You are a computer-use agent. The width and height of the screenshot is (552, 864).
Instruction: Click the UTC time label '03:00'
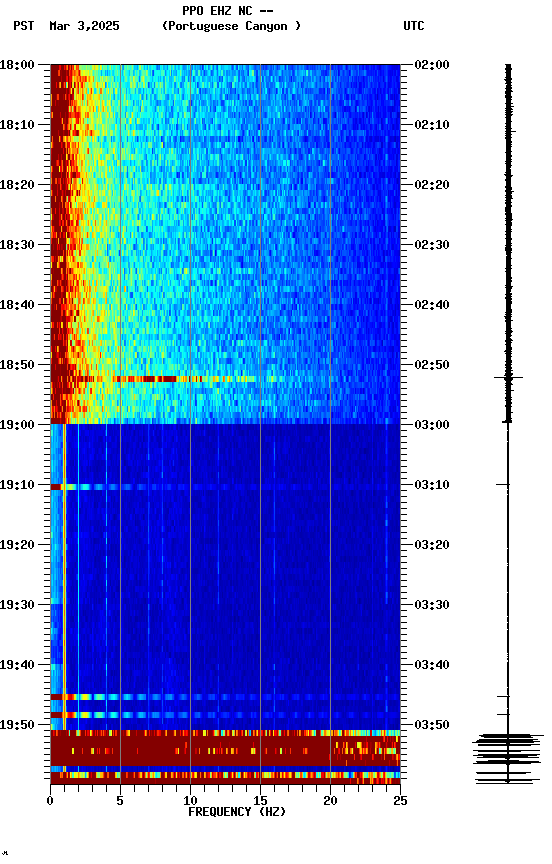click(x=432, y=425)
